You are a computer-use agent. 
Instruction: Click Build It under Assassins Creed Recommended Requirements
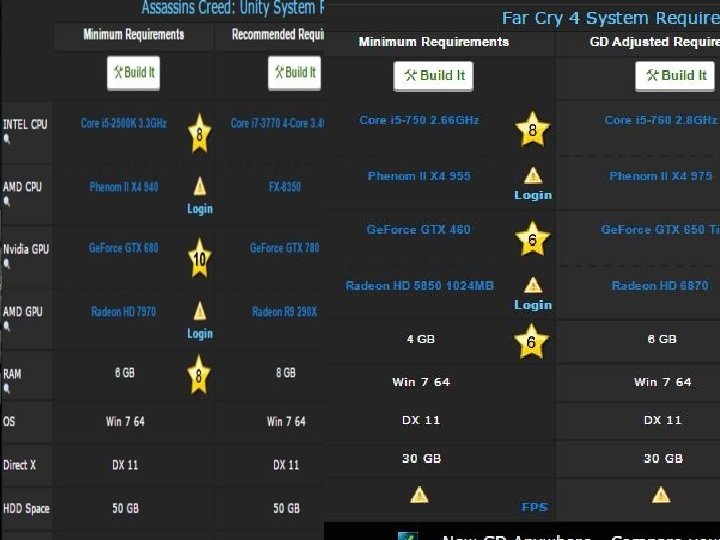294,73
